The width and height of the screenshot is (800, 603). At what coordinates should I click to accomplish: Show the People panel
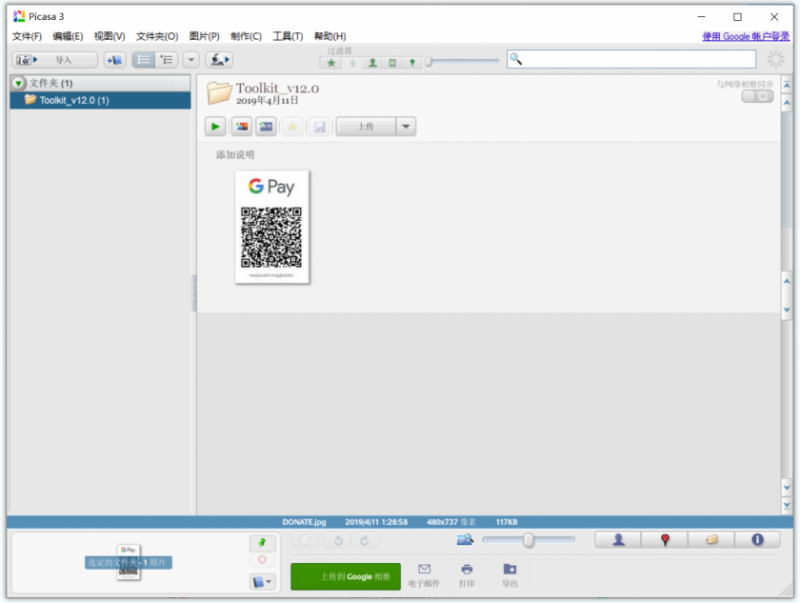(x=618, y=540)
